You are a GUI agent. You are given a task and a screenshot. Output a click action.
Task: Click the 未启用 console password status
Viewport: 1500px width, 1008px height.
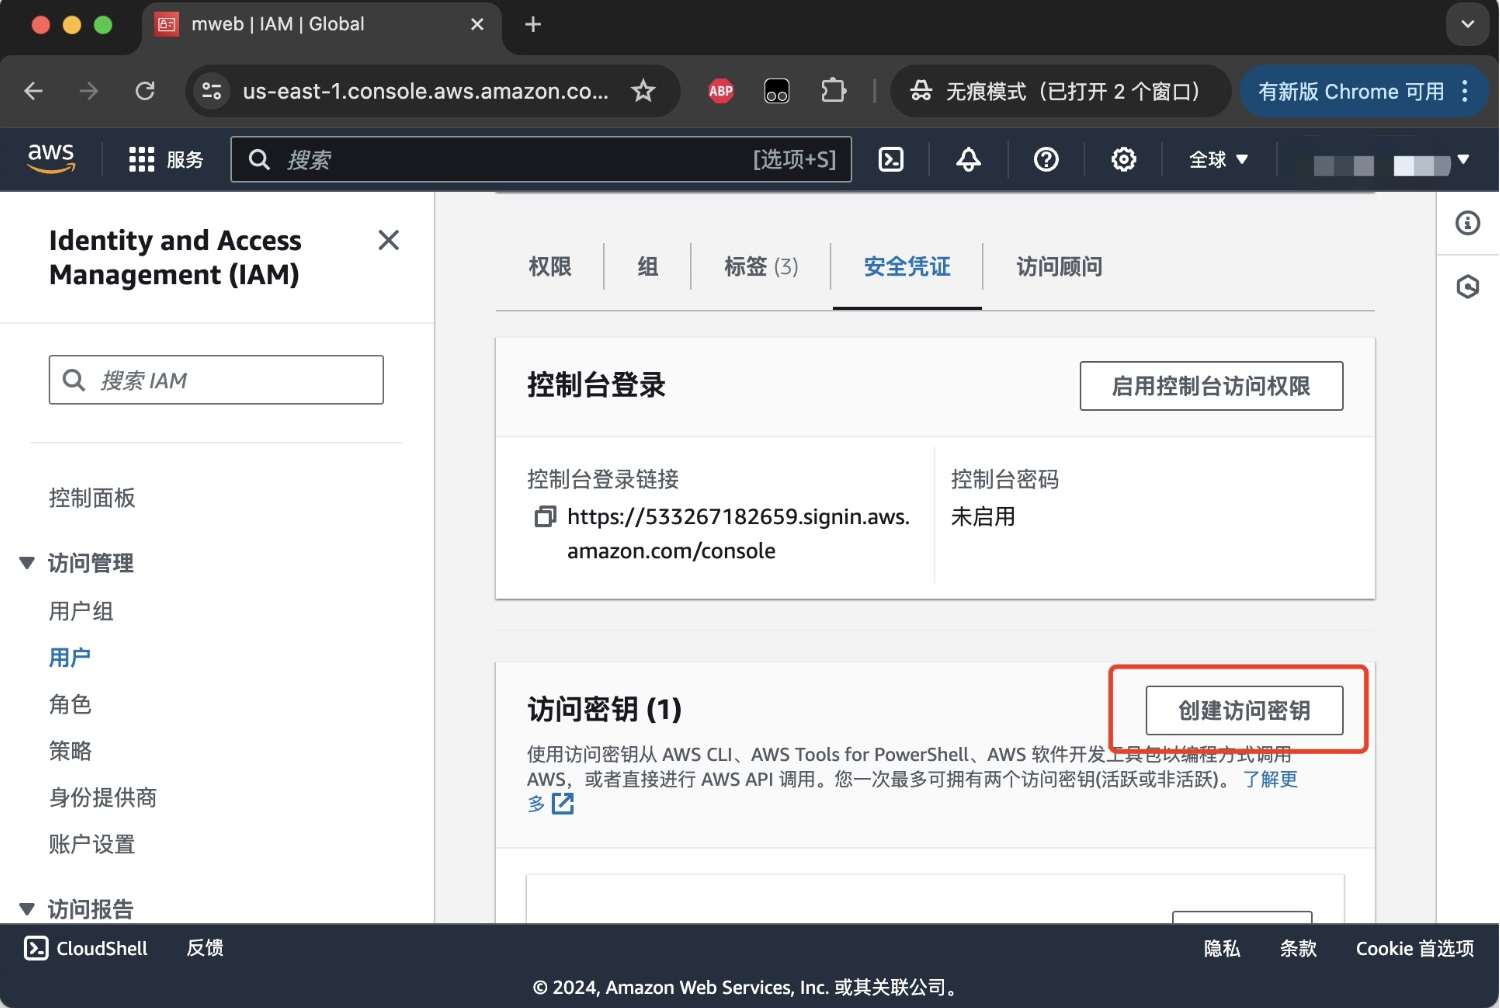[x=983, y=516]
